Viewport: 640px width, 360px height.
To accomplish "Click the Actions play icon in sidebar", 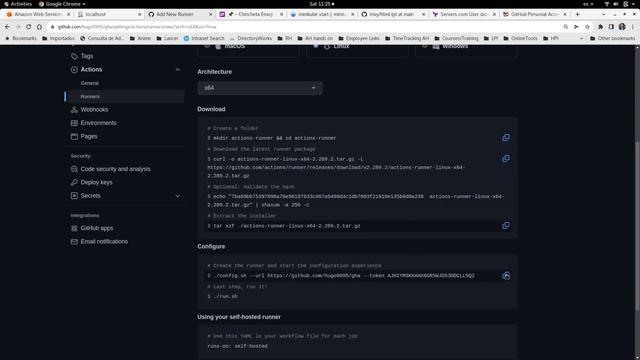I will tap(74, 70).
